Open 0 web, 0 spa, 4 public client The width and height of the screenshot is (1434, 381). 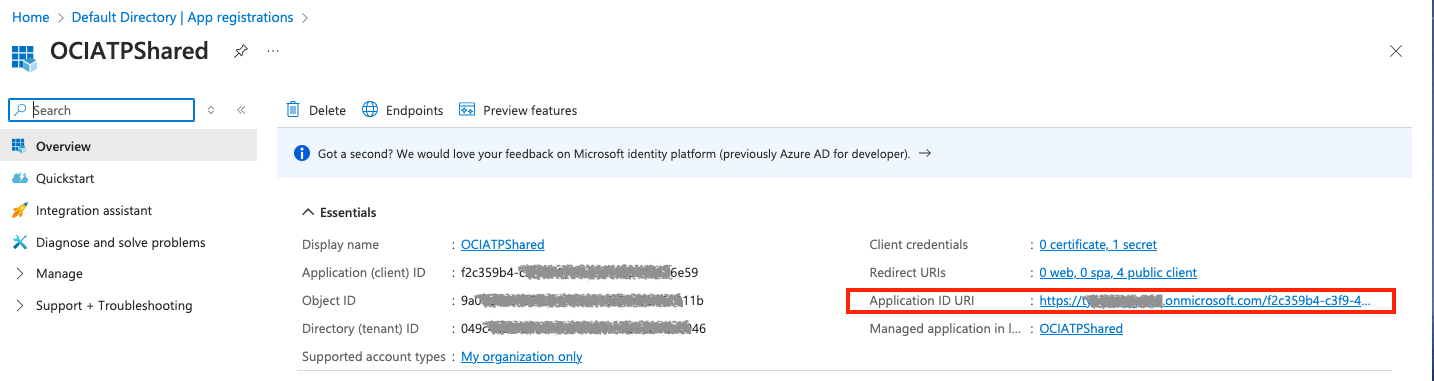1118,273
